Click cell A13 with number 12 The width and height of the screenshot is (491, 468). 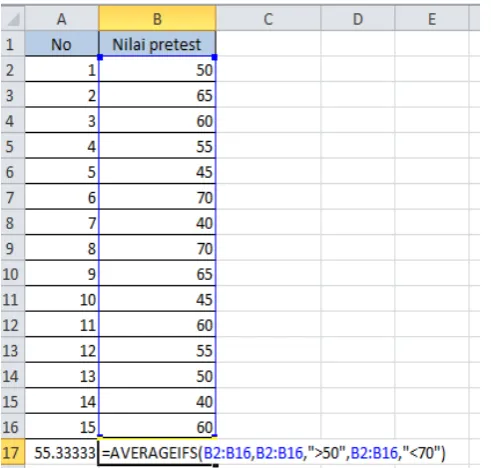coord(62,350)
